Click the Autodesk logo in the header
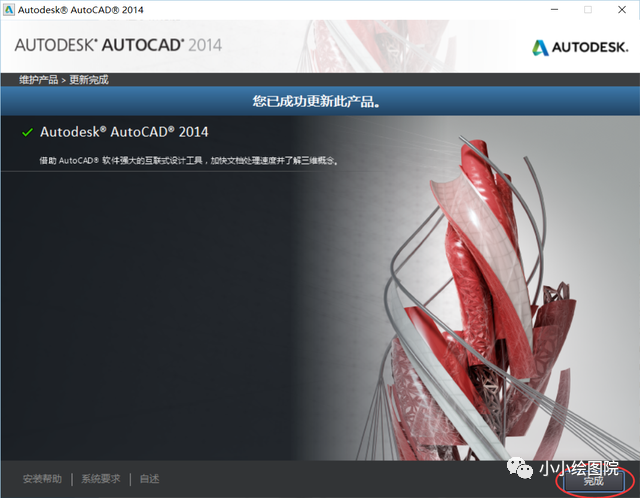The width and height of the screenshot is (640, 498). [x=580, y=47]
